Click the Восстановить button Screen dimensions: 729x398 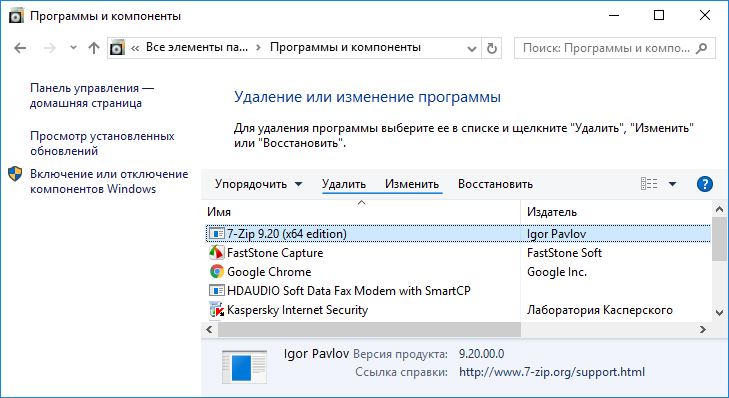point(495,184)
